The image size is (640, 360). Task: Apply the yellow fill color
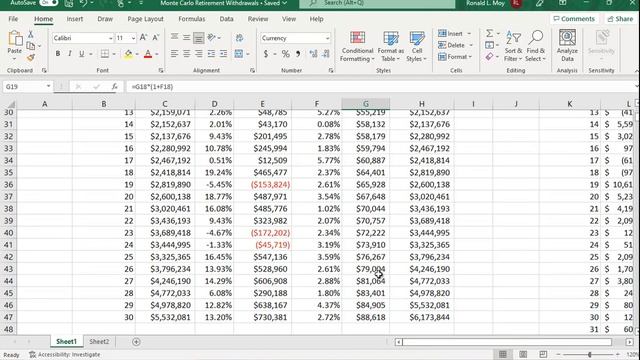tap(128, 54)
